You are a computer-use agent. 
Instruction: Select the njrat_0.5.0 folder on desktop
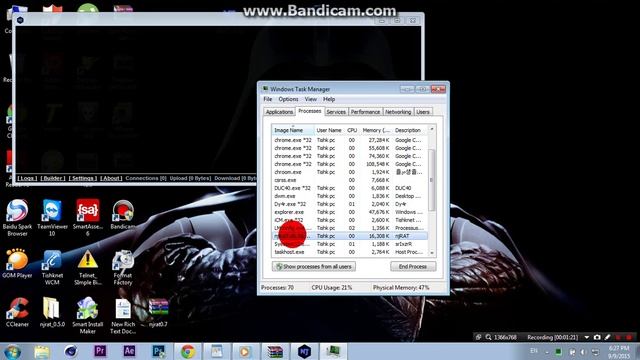click(x=52, y=312)
